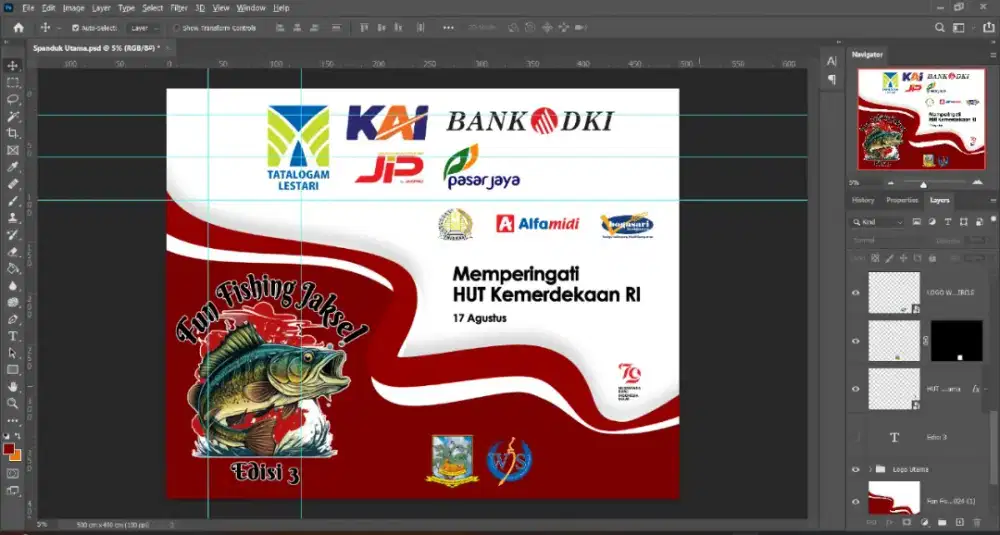1000x535 pixels.
Task: Open the Search icon at top right
Action: (x=939, y=28)
